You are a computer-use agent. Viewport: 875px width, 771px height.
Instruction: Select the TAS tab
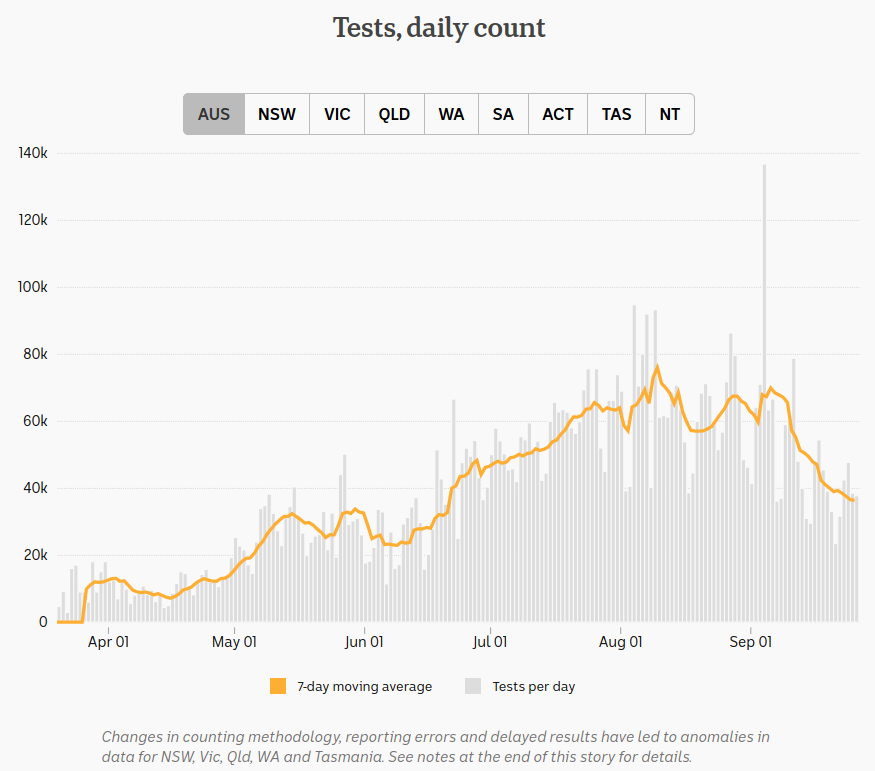click(616, 114)
